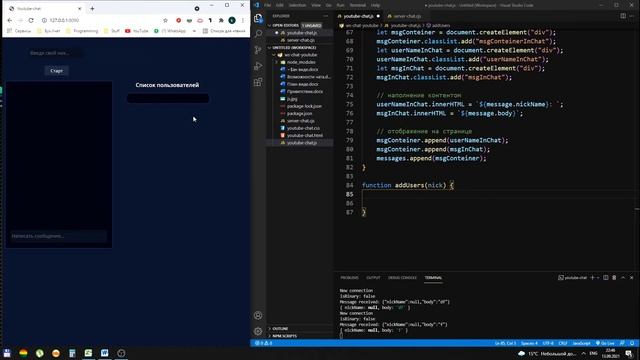Reload the page in Chrome
Viewport: 640px width, 360px height.
pyautogui.click(x=31, y=20)
